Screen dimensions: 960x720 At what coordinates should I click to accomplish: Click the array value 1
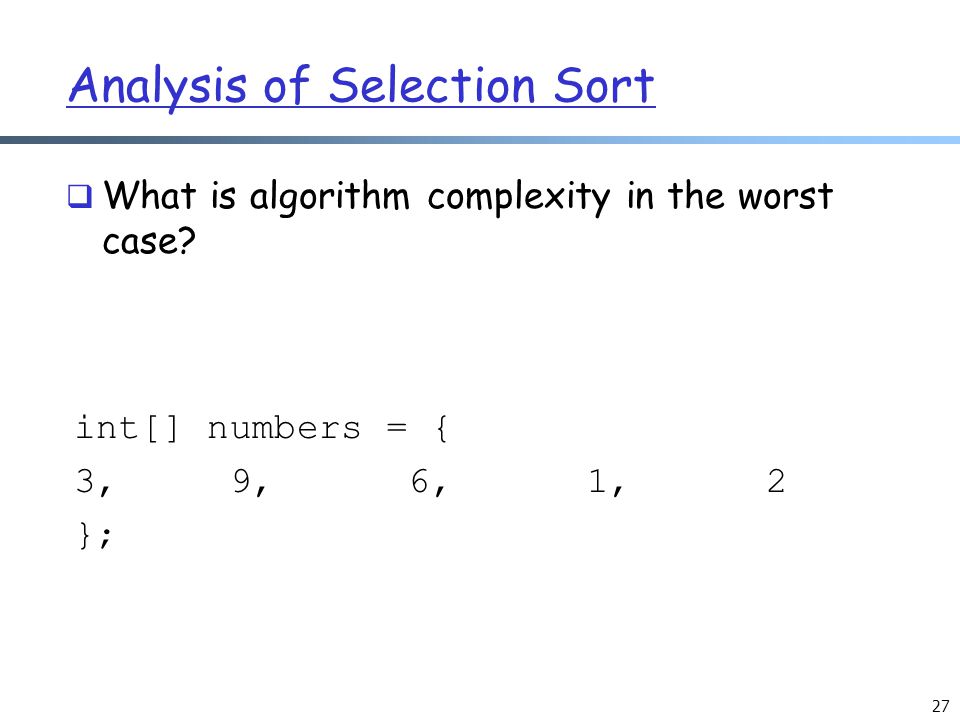coord(597,481)
